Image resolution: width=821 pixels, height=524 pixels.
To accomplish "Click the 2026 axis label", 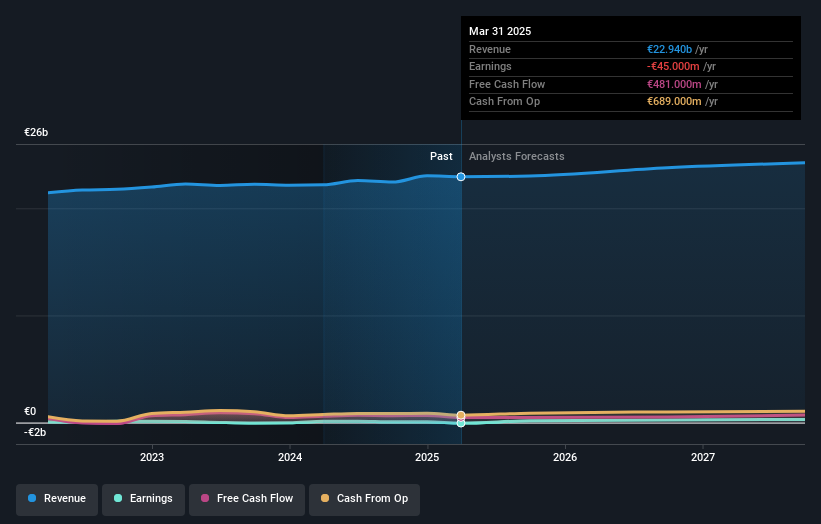I will 565,458.
